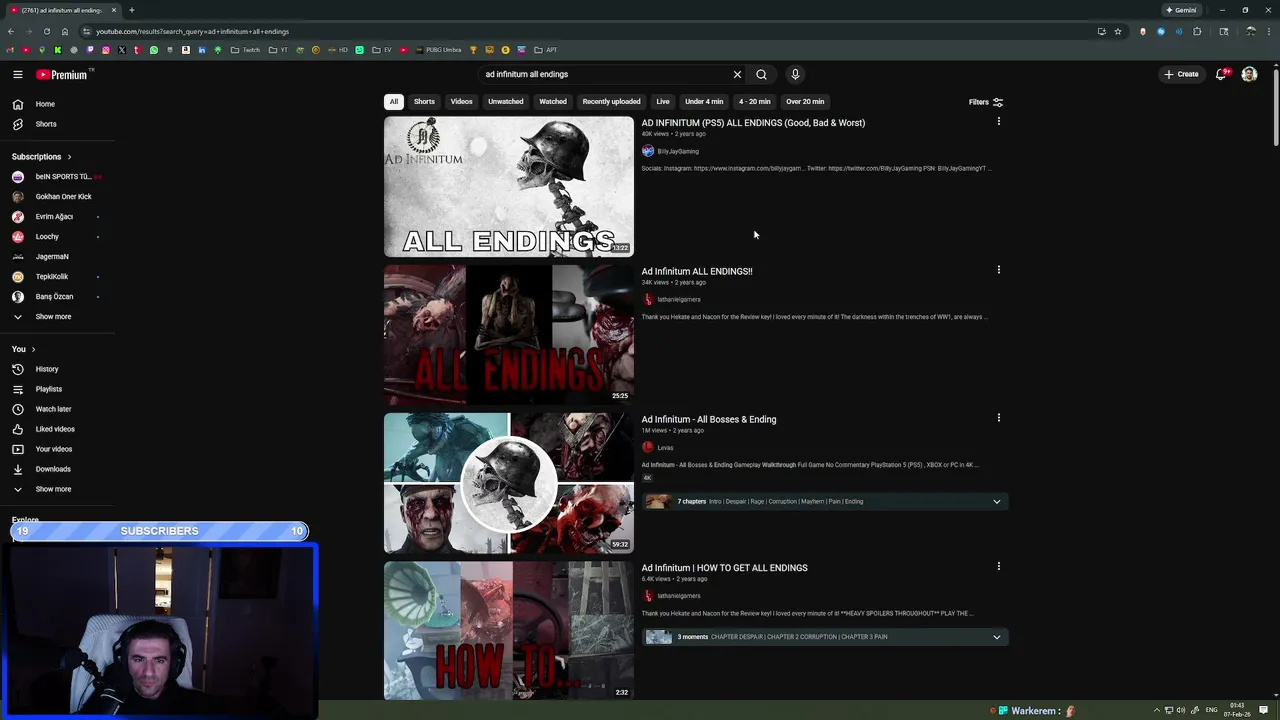Open Chrome extensions puzzle icon
Screen dimensions: 1280x720
(x=1197, y=31)
